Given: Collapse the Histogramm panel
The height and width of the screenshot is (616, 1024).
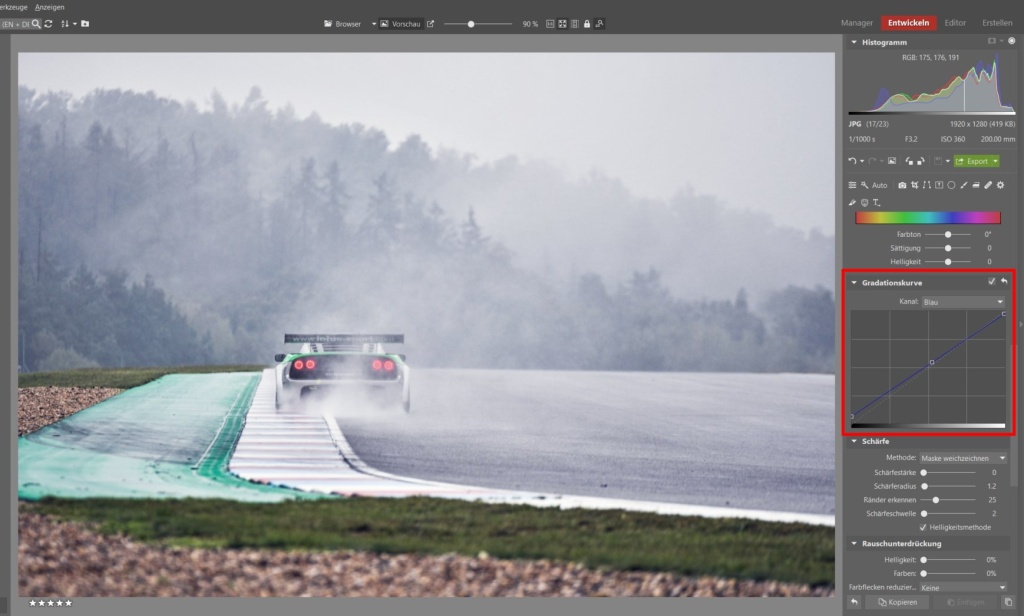Looking at the screenshot, I should [854, 42].
